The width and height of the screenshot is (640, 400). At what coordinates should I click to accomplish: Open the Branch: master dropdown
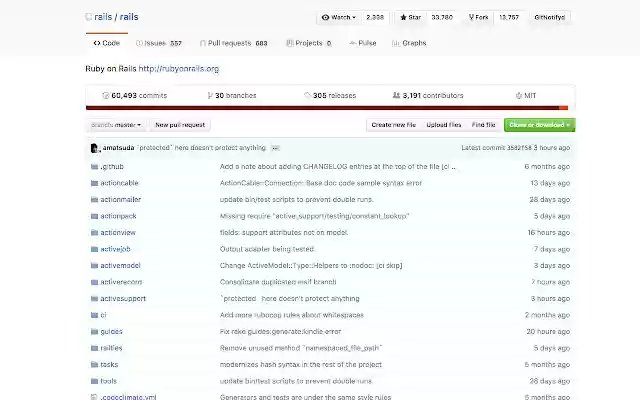(x=116, y=125)
